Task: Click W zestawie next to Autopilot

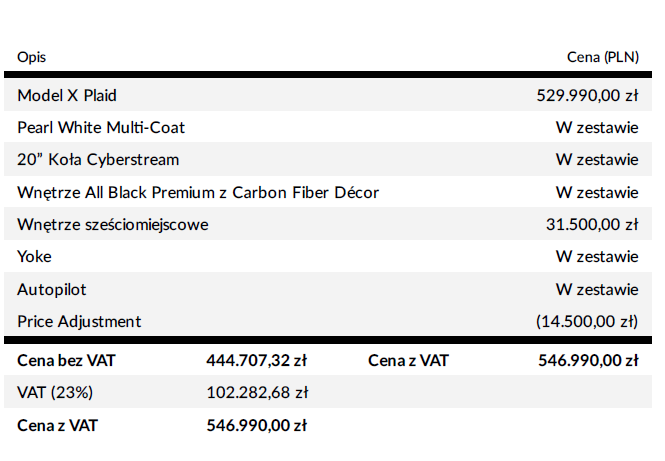Action: point(597,289)
